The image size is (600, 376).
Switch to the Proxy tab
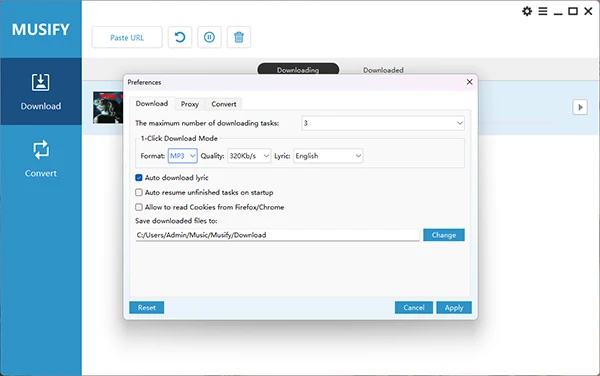(190, 104)
